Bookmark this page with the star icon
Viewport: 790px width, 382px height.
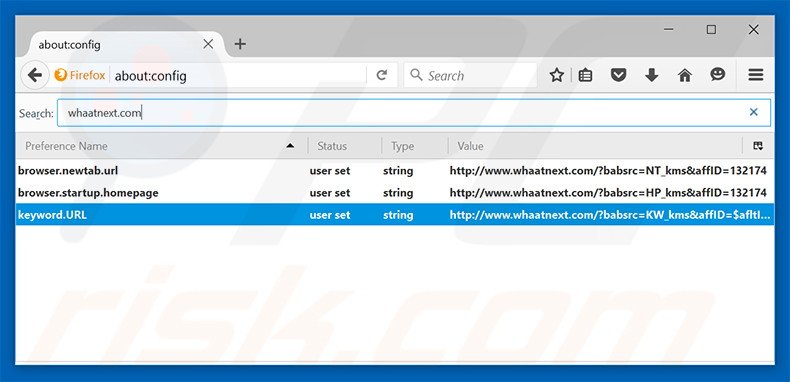[x=556, y=76]
